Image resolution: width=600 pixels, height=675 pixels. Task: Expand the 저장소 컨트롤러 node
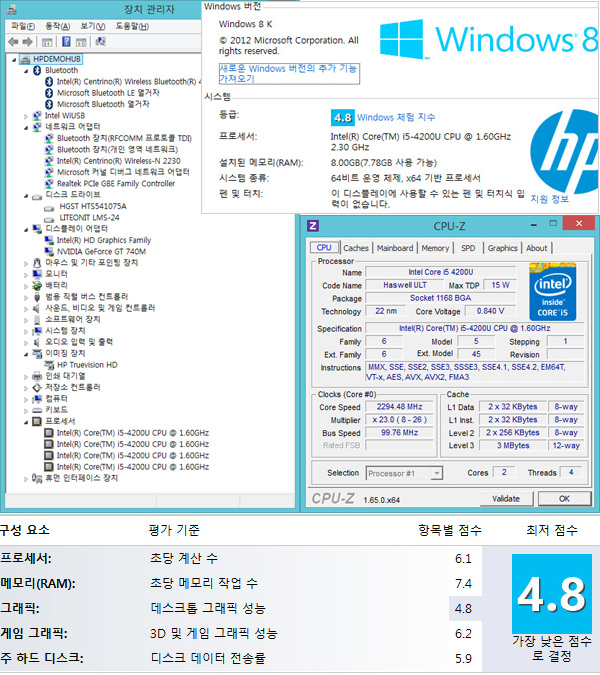(x=26, y=388)
